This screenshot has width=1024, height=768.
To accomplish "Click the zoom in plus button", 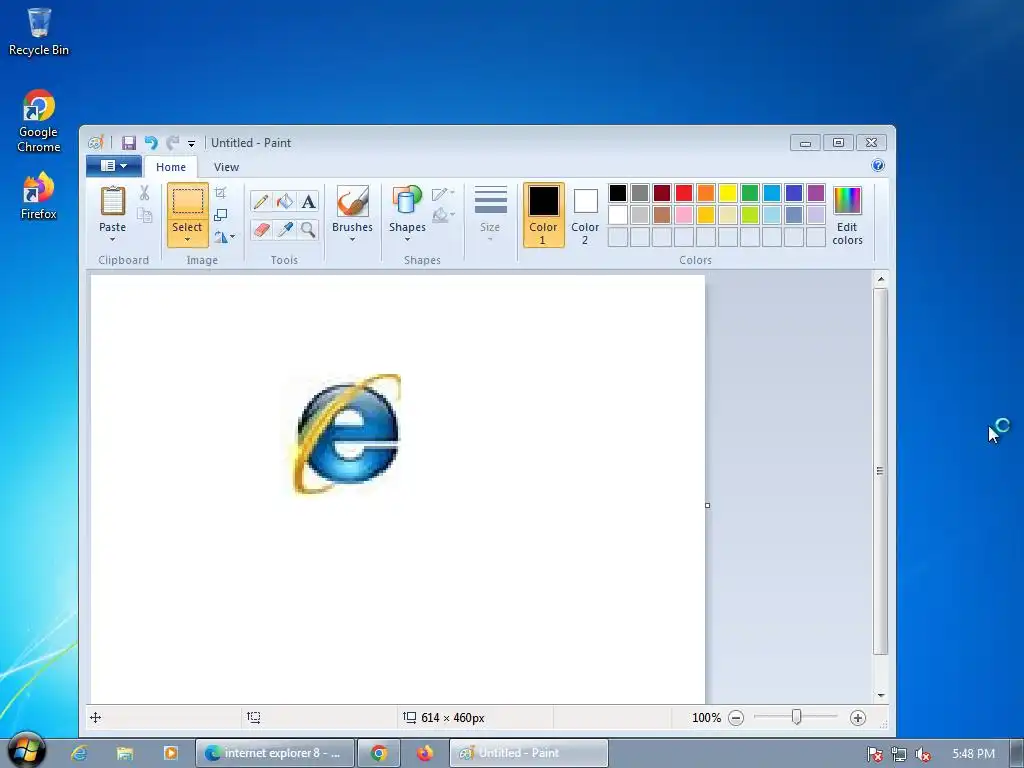I will point(857,718).
